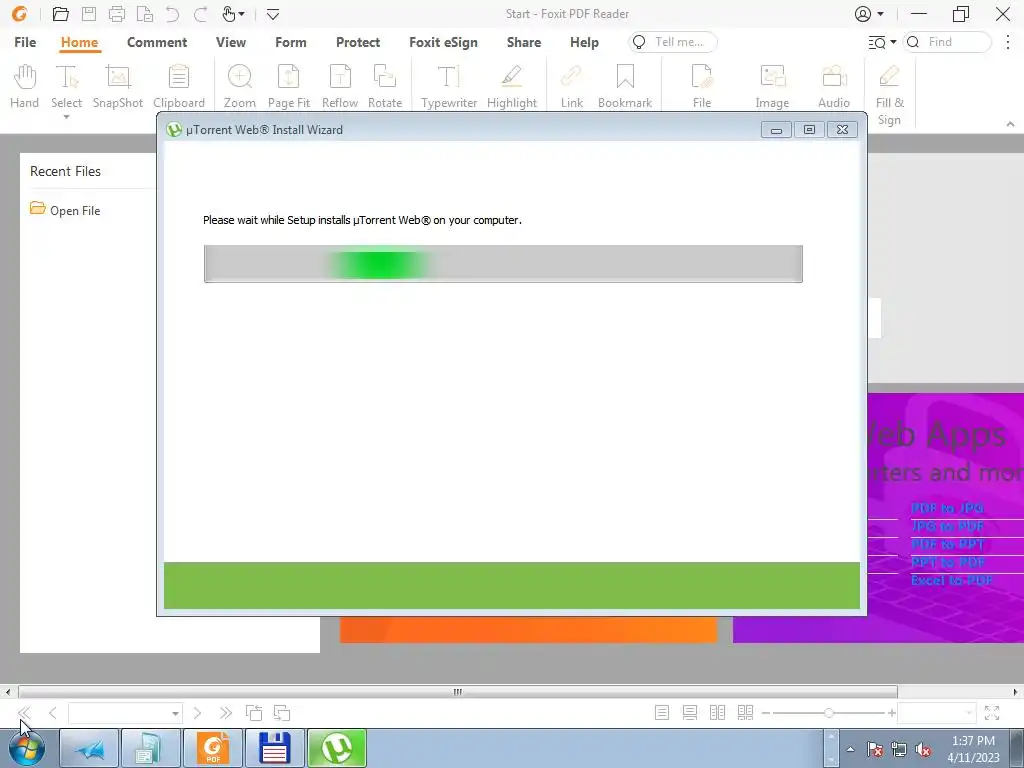The image size is (1024, 768).
Task: Go to first page arrow icon
Action: click(25, 712)
